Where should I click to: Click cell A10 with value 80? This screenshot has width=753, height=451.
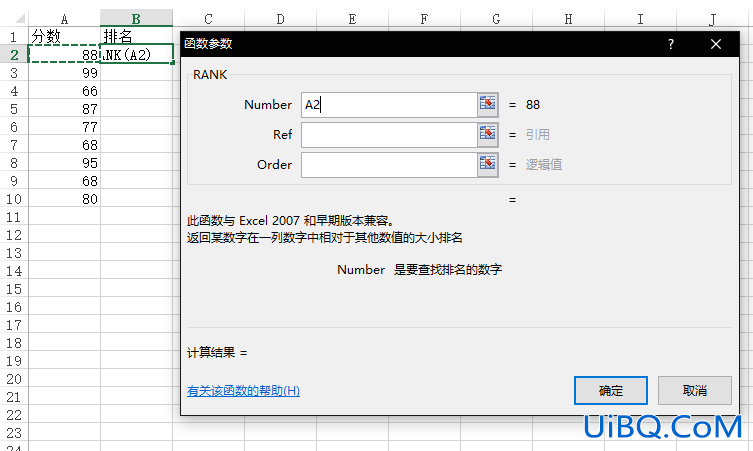tap(64, 199)
